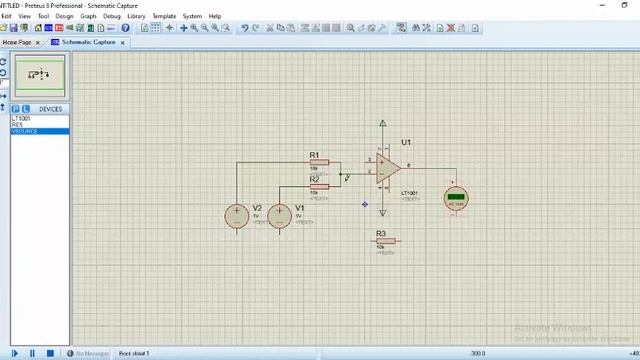Screen dimensions: 640x360
Task: Open the Design menu
Action: [x=64, y=16]
